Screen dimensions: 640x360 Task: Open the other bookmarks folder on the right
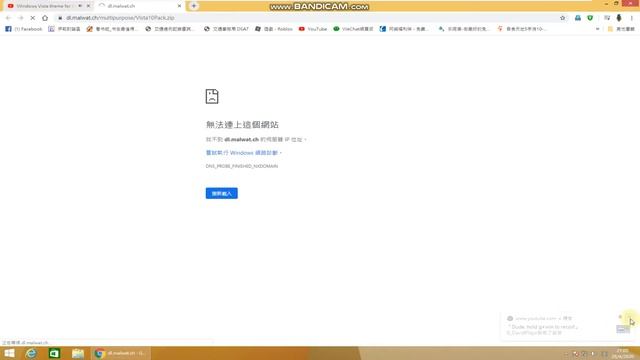point(621,29)
